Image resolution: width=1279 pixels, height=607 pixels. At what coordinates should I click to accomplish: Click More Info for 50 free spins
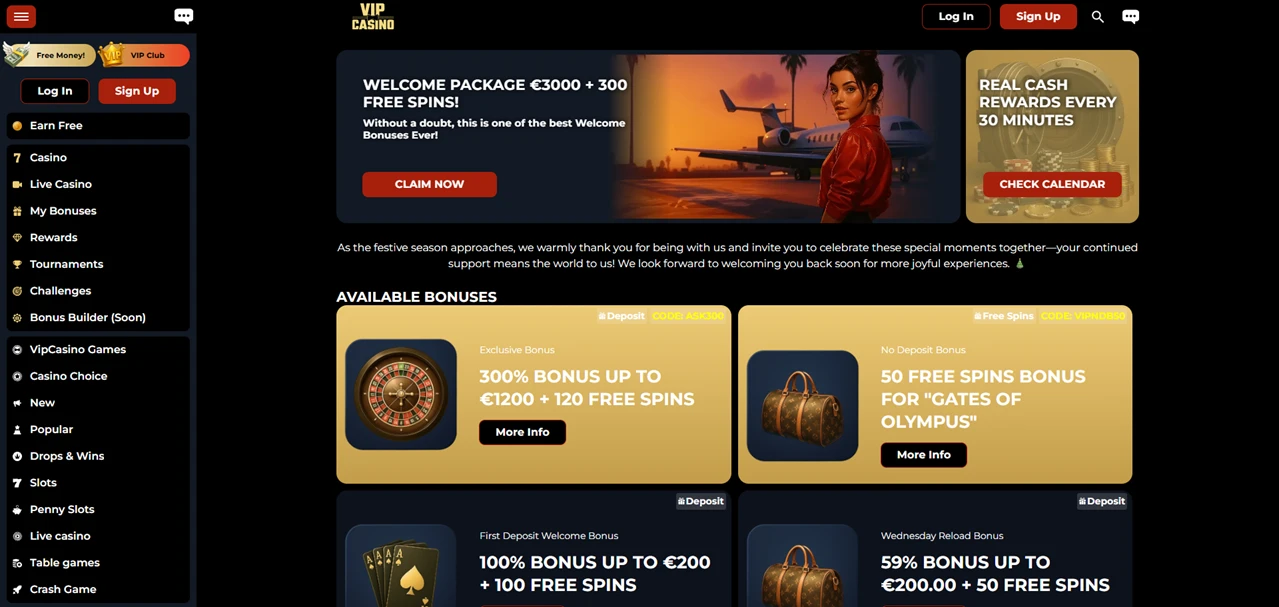[923, 455]
